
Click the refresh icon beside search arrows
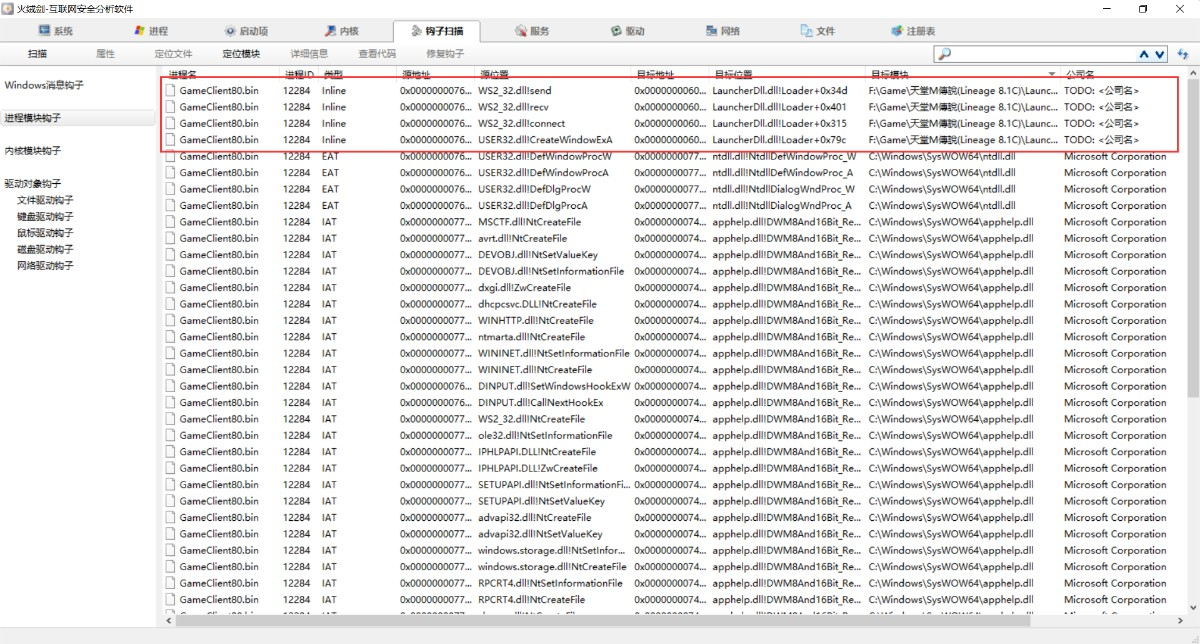1184,54
